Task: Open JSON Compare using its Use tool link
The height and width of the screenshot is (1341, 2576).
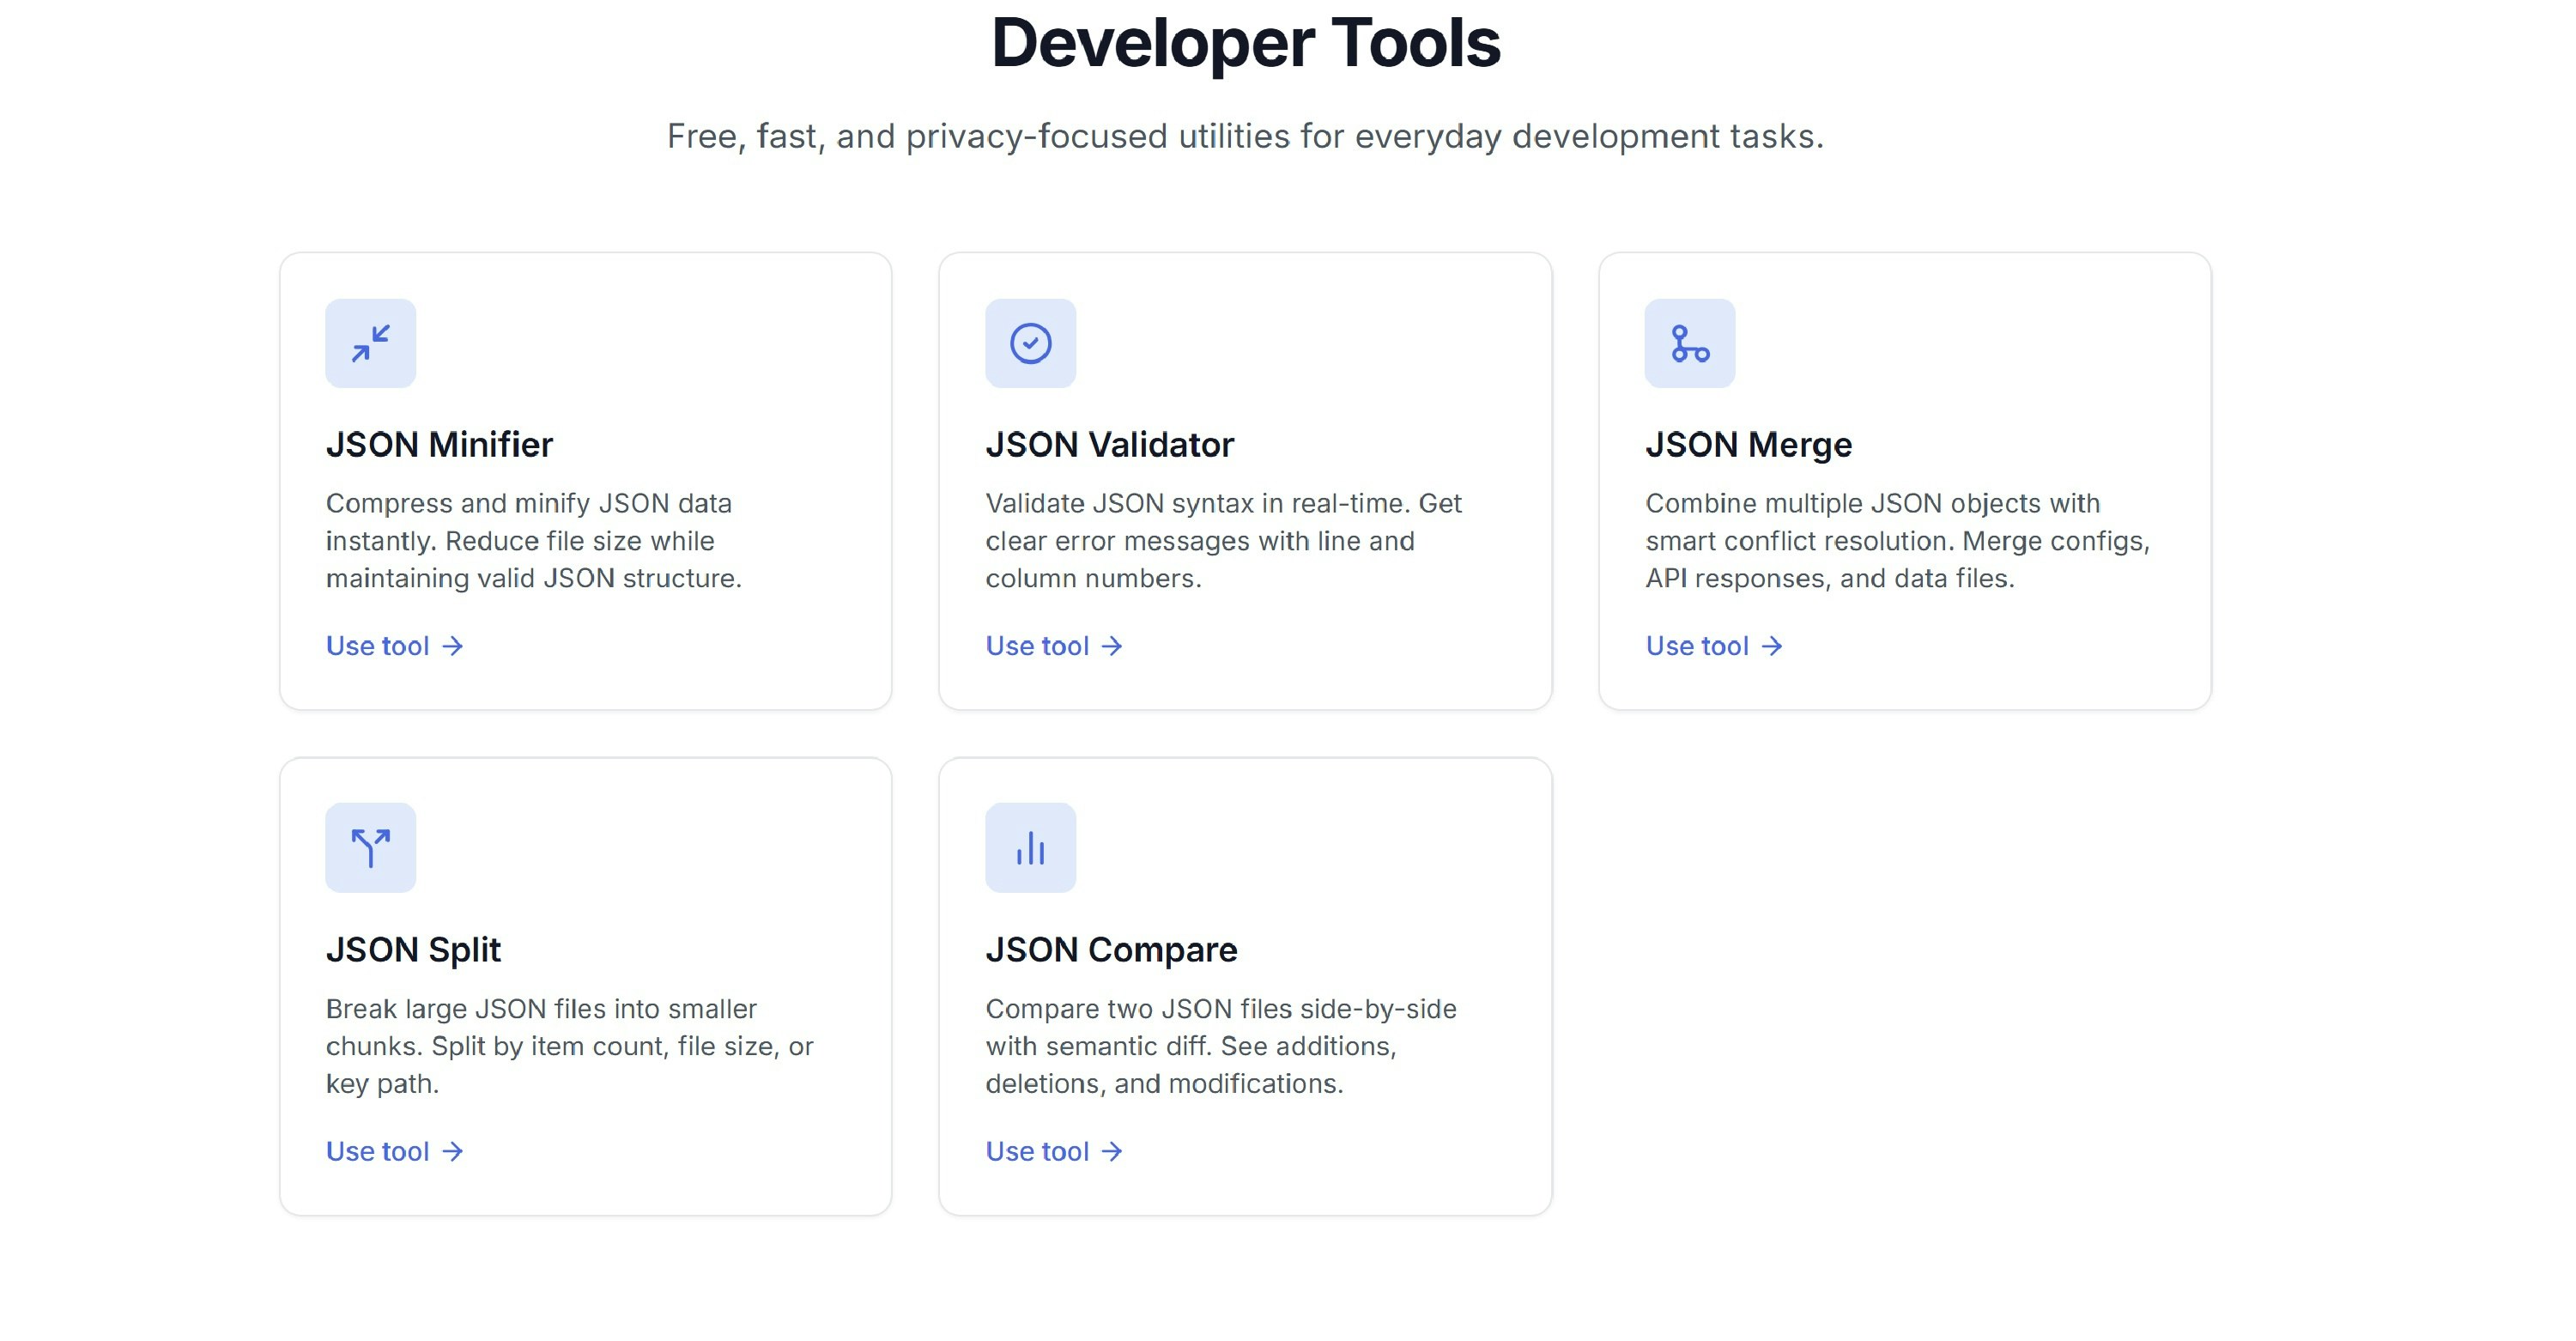Action: pyautogui.click(x=1038, y=1151)
